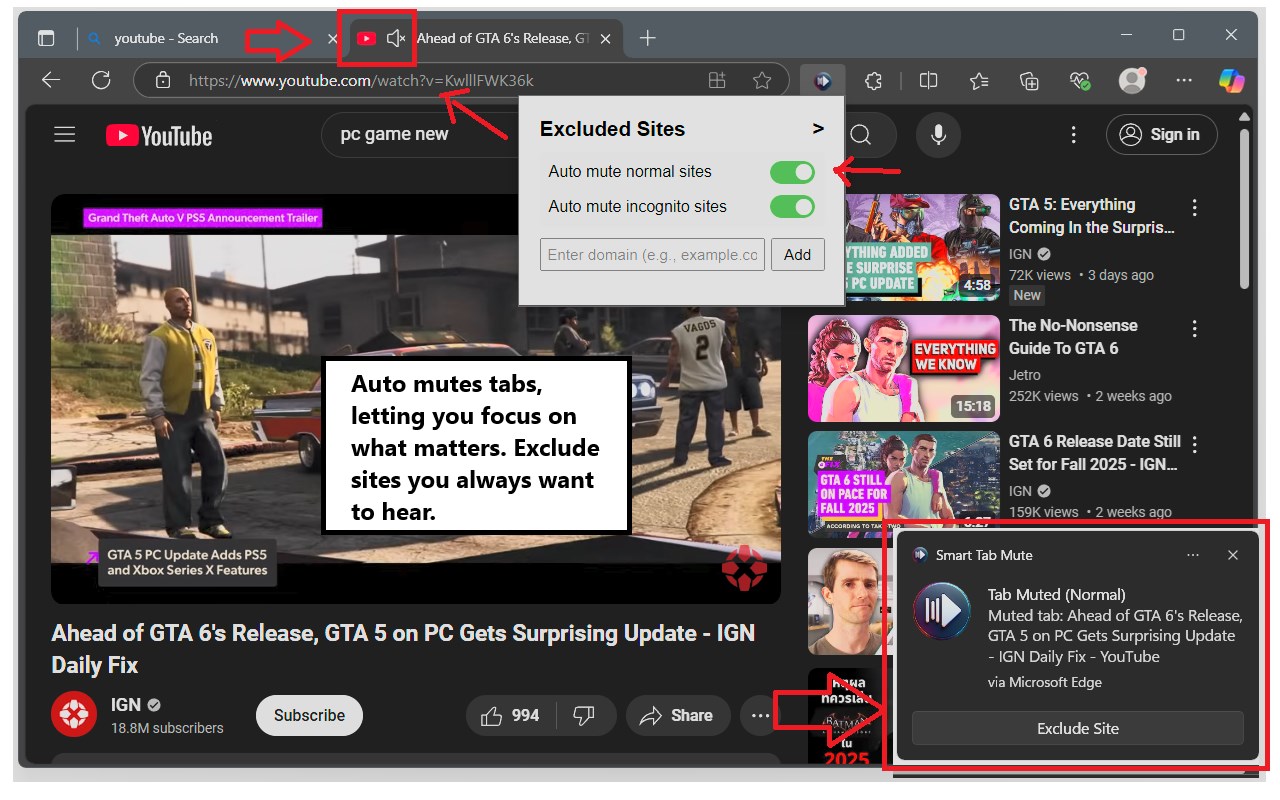The height and width of the screenshot is (800, 1280).
Task: Open notification options ellipsis in Smart Tab Mute toast
Action: click(1192, 555)
